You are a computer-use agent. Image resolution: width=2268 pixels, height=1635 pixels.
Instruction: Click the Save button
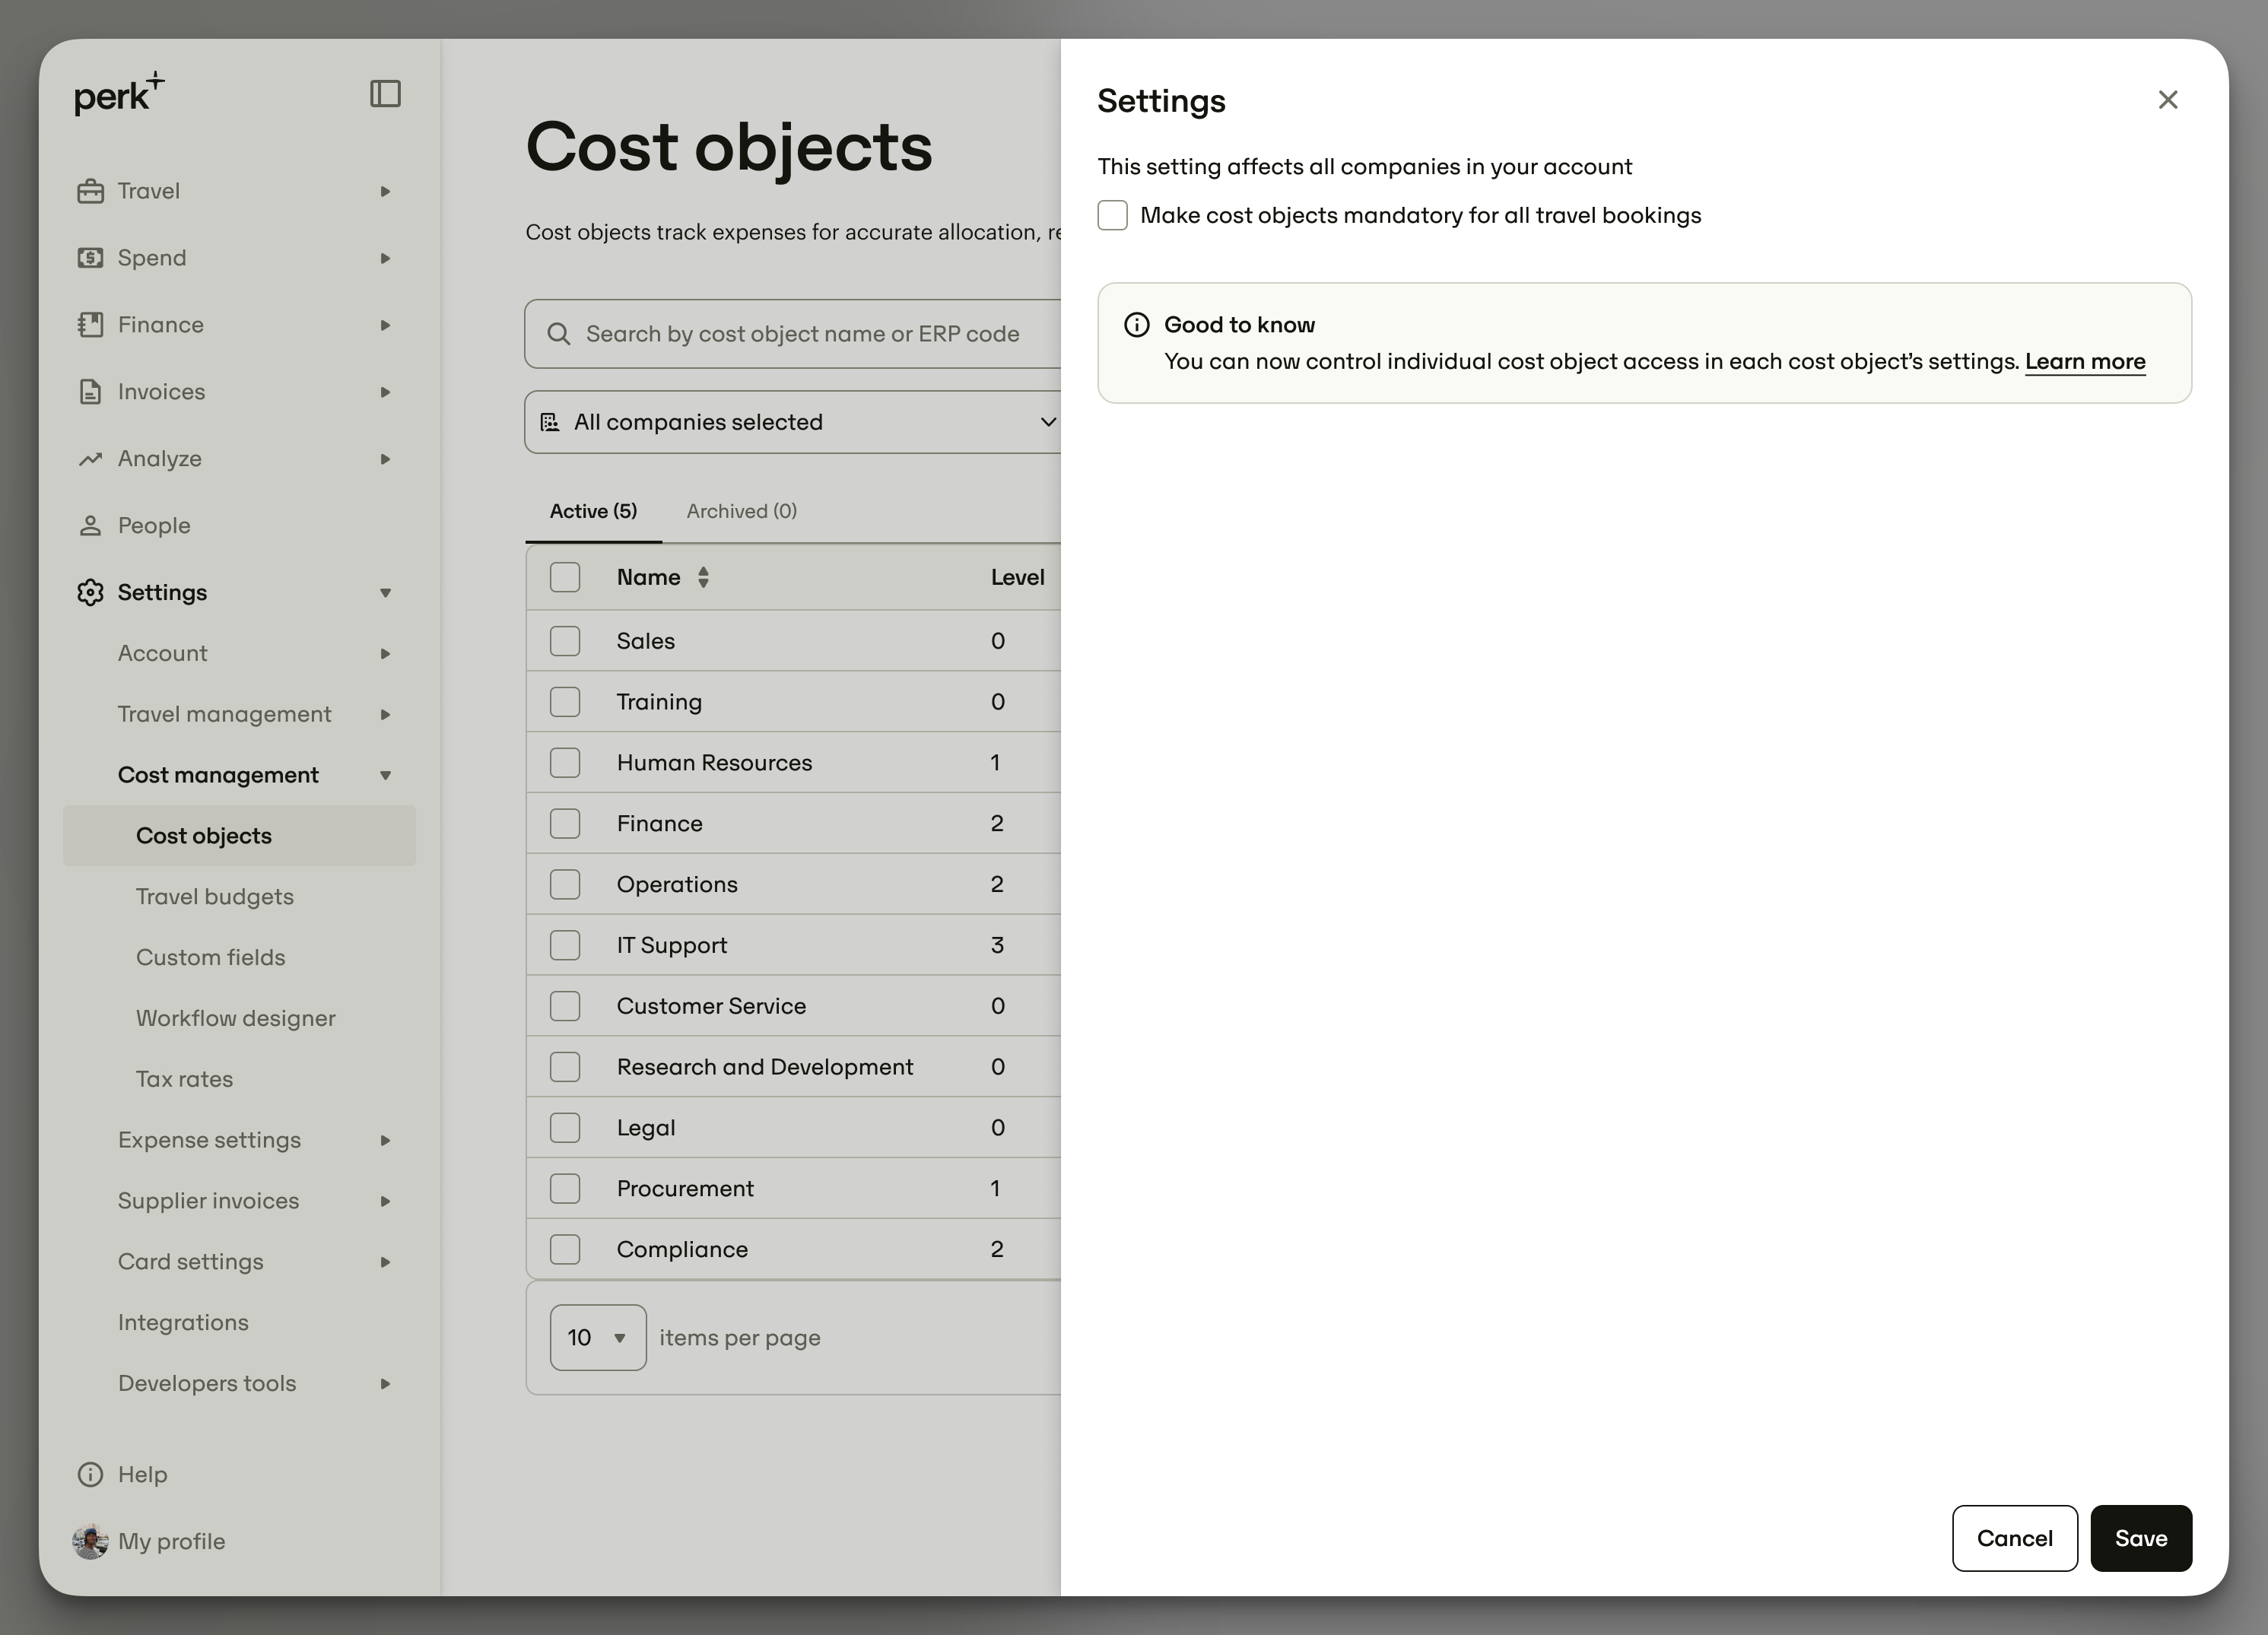[2141, 1539]
